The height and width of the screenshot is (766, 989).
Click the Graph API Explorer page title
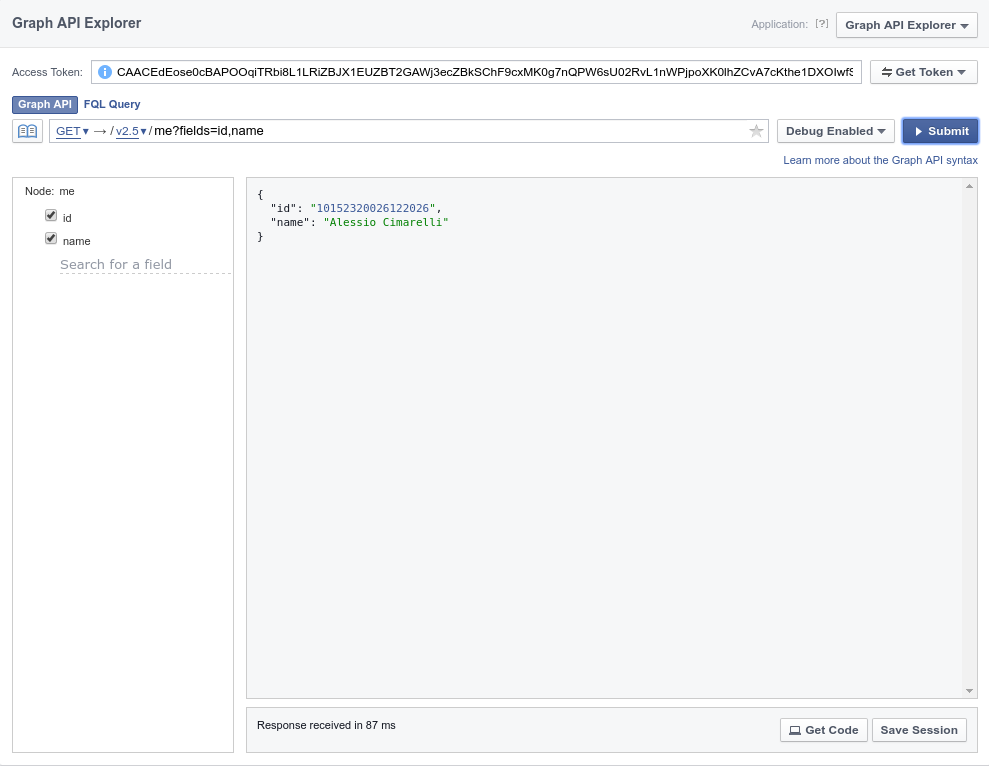[x=76, y=23]
